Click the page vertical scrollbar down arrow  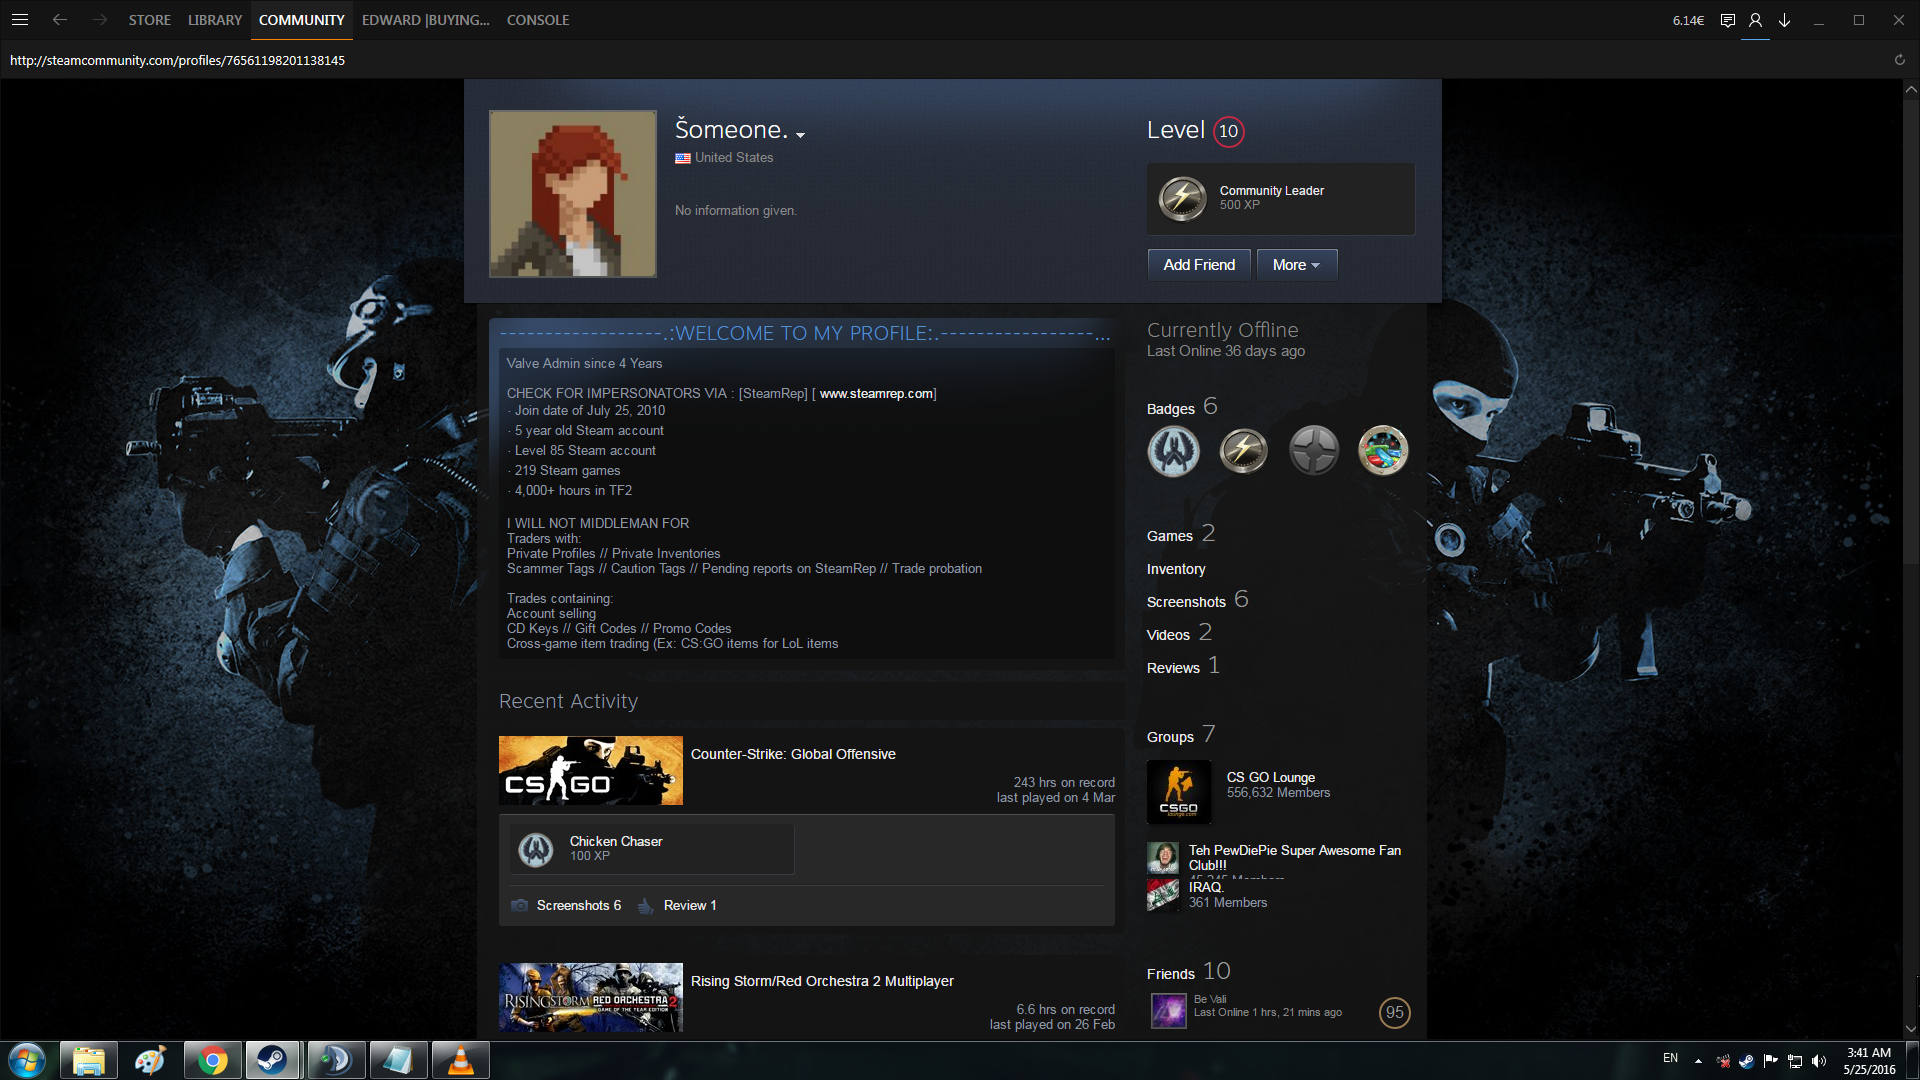[1910, 1029]
